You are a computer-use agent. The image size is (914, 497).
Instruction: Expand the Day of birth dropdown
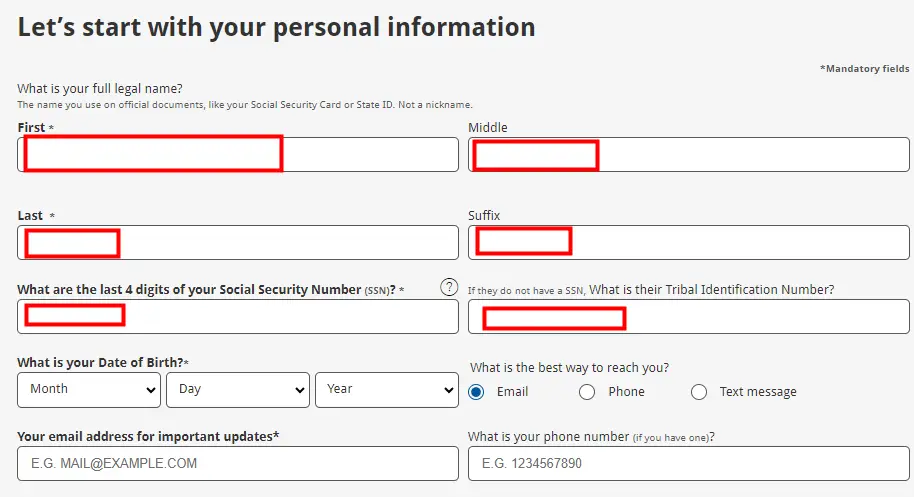coord(238,390)
